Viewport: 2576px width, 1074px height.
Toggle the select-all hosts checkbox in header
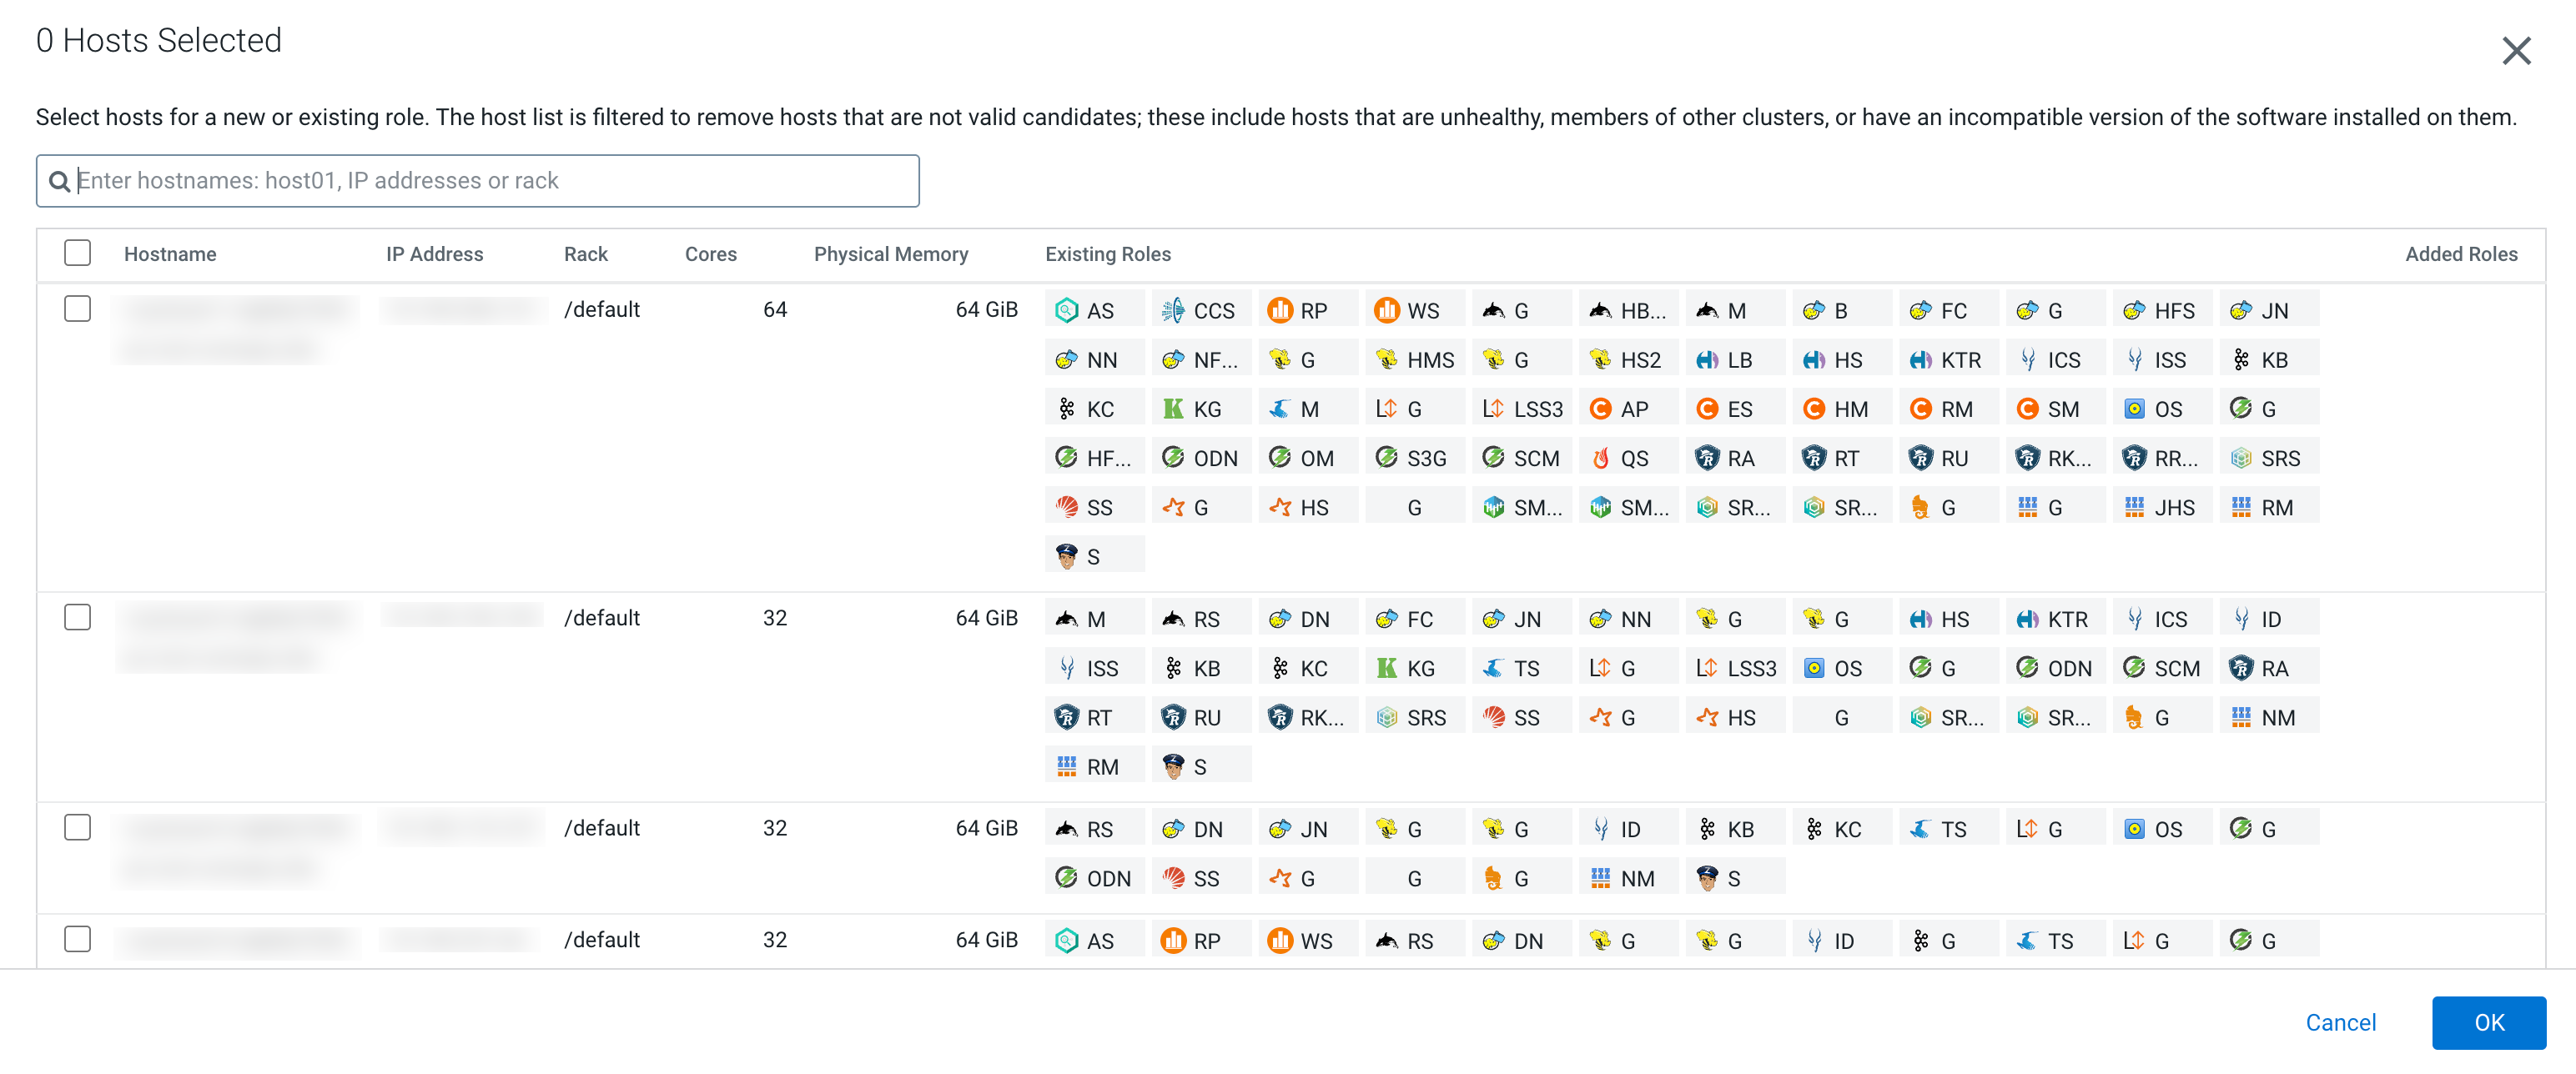coord(77,253)
